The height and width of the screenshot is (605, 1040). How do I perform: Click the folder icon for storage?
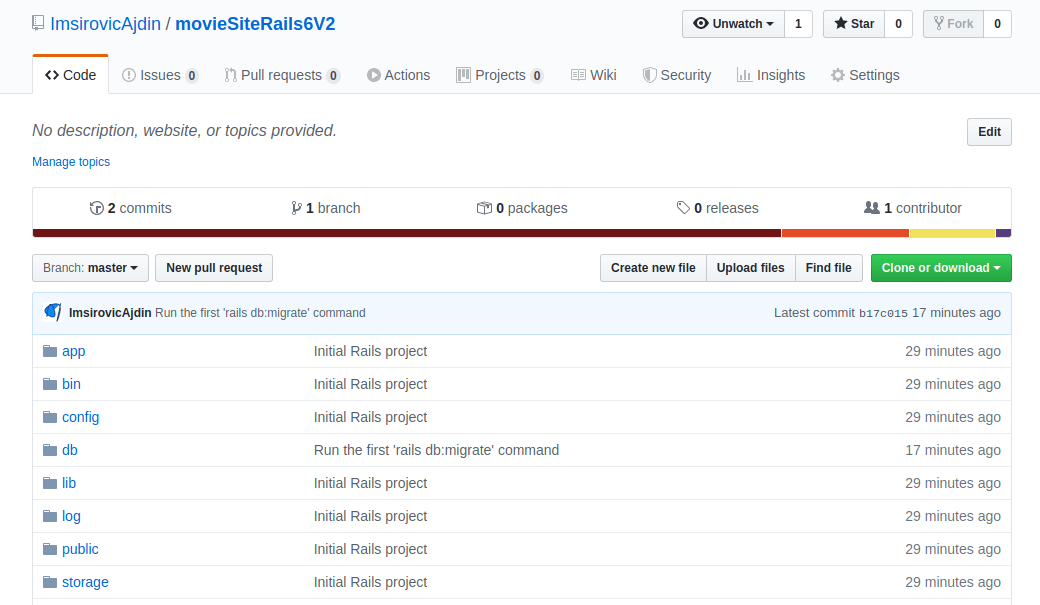(x=50, y=582)
